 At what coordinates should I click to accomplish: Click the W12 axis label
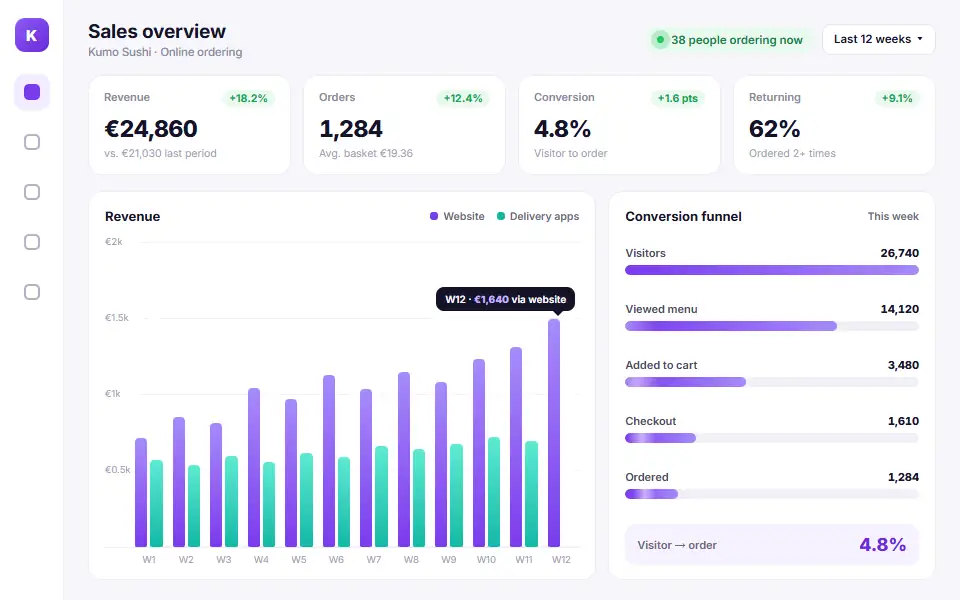click(561, 560)
